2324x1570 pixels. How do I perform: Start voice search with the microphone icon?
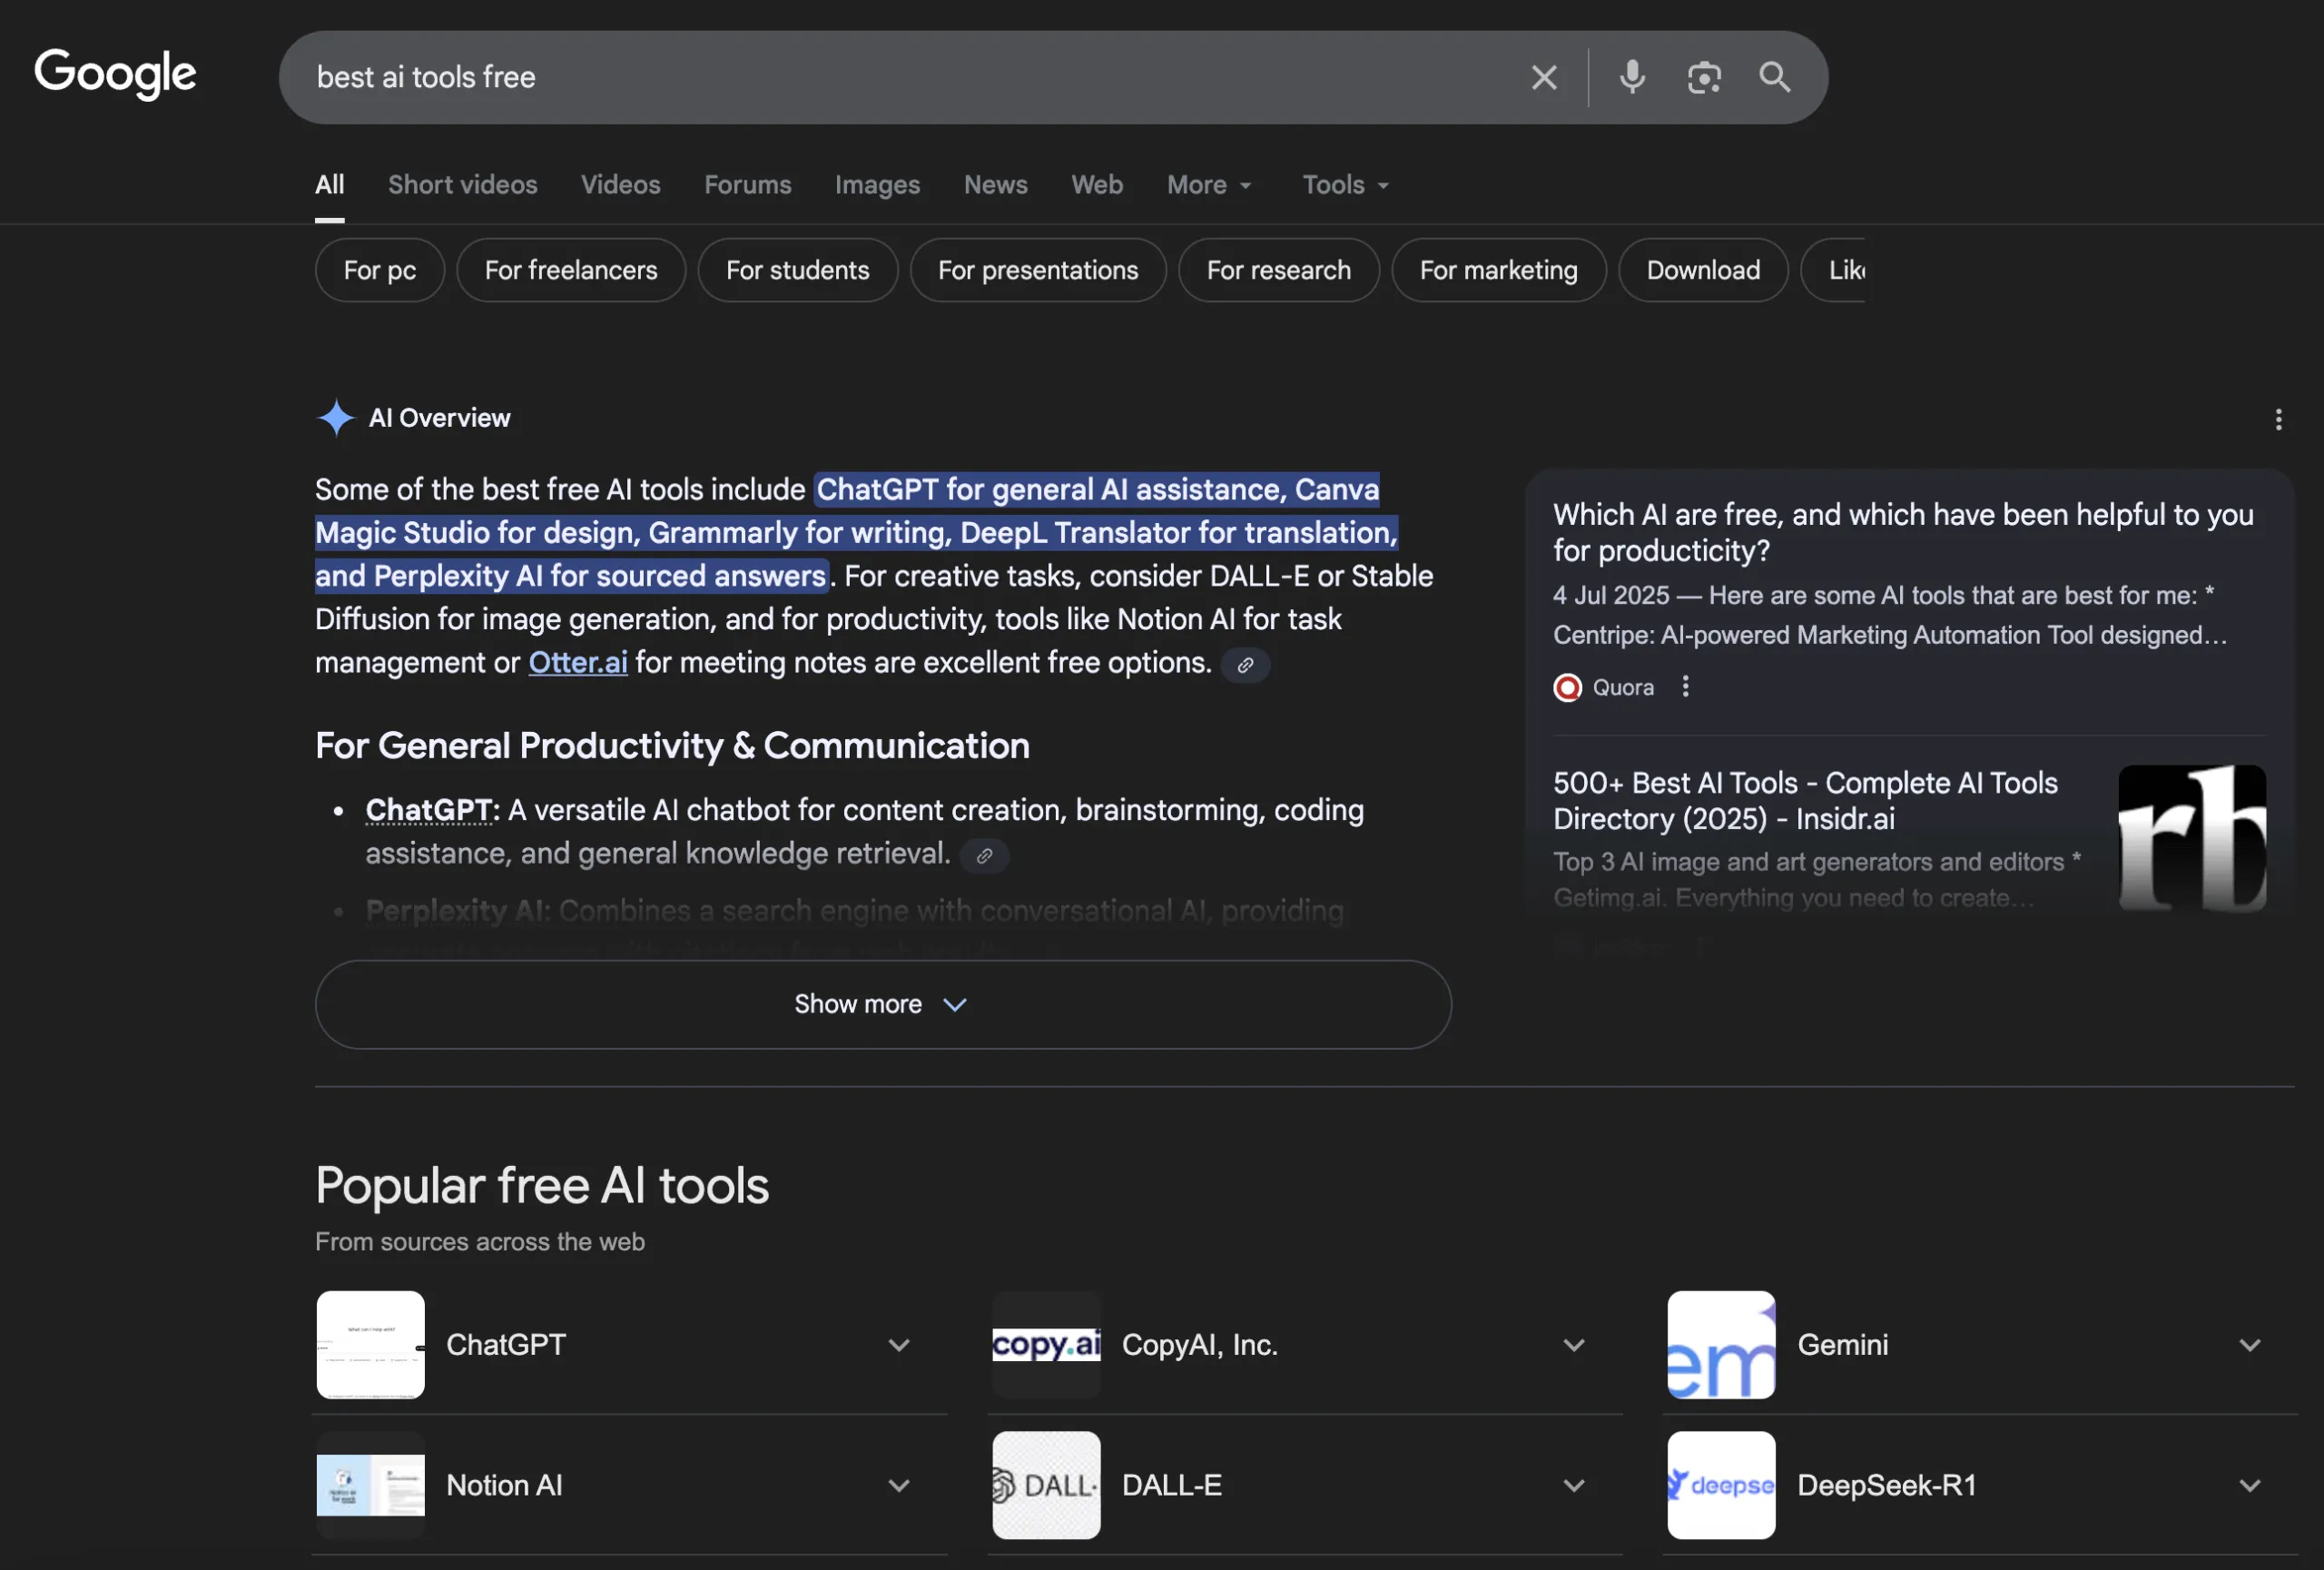click(x=1632, y=77)
